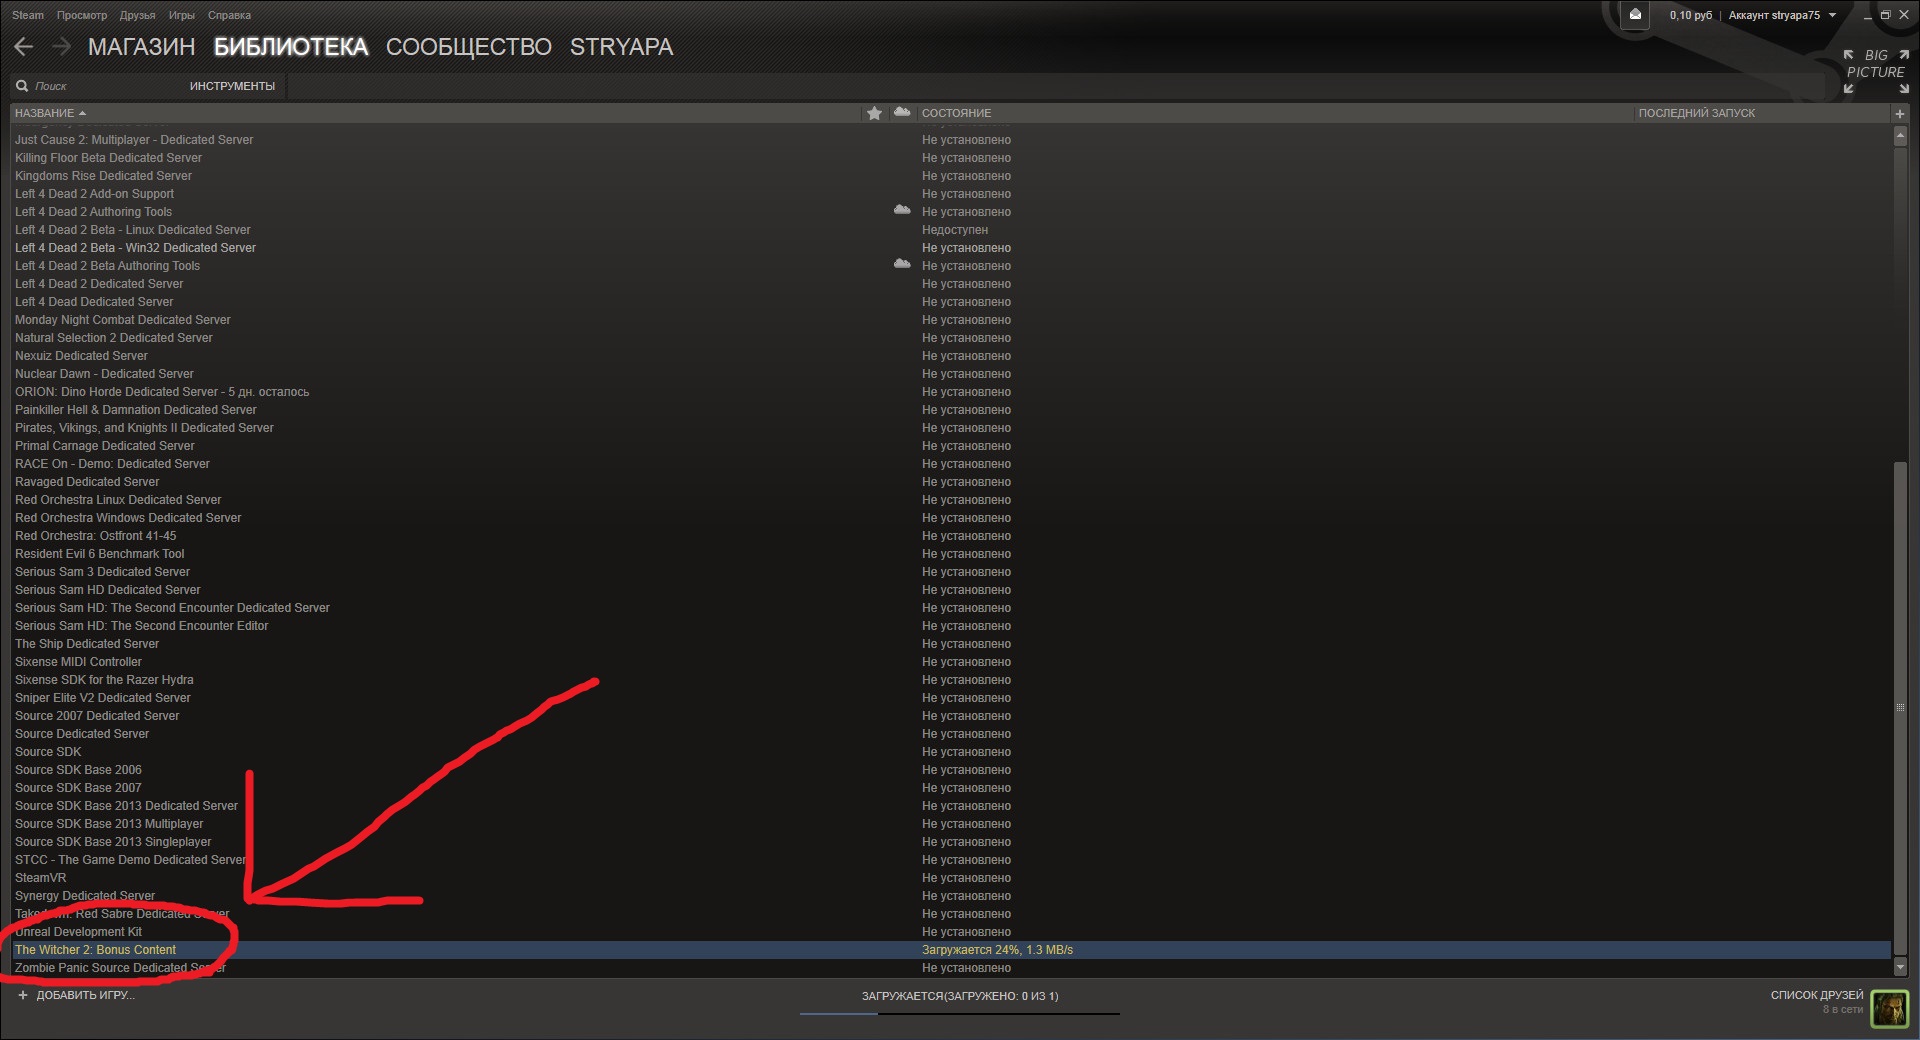Sort by the ПОСЛЕДНИЙ ЗАПУСК column

1697,113
